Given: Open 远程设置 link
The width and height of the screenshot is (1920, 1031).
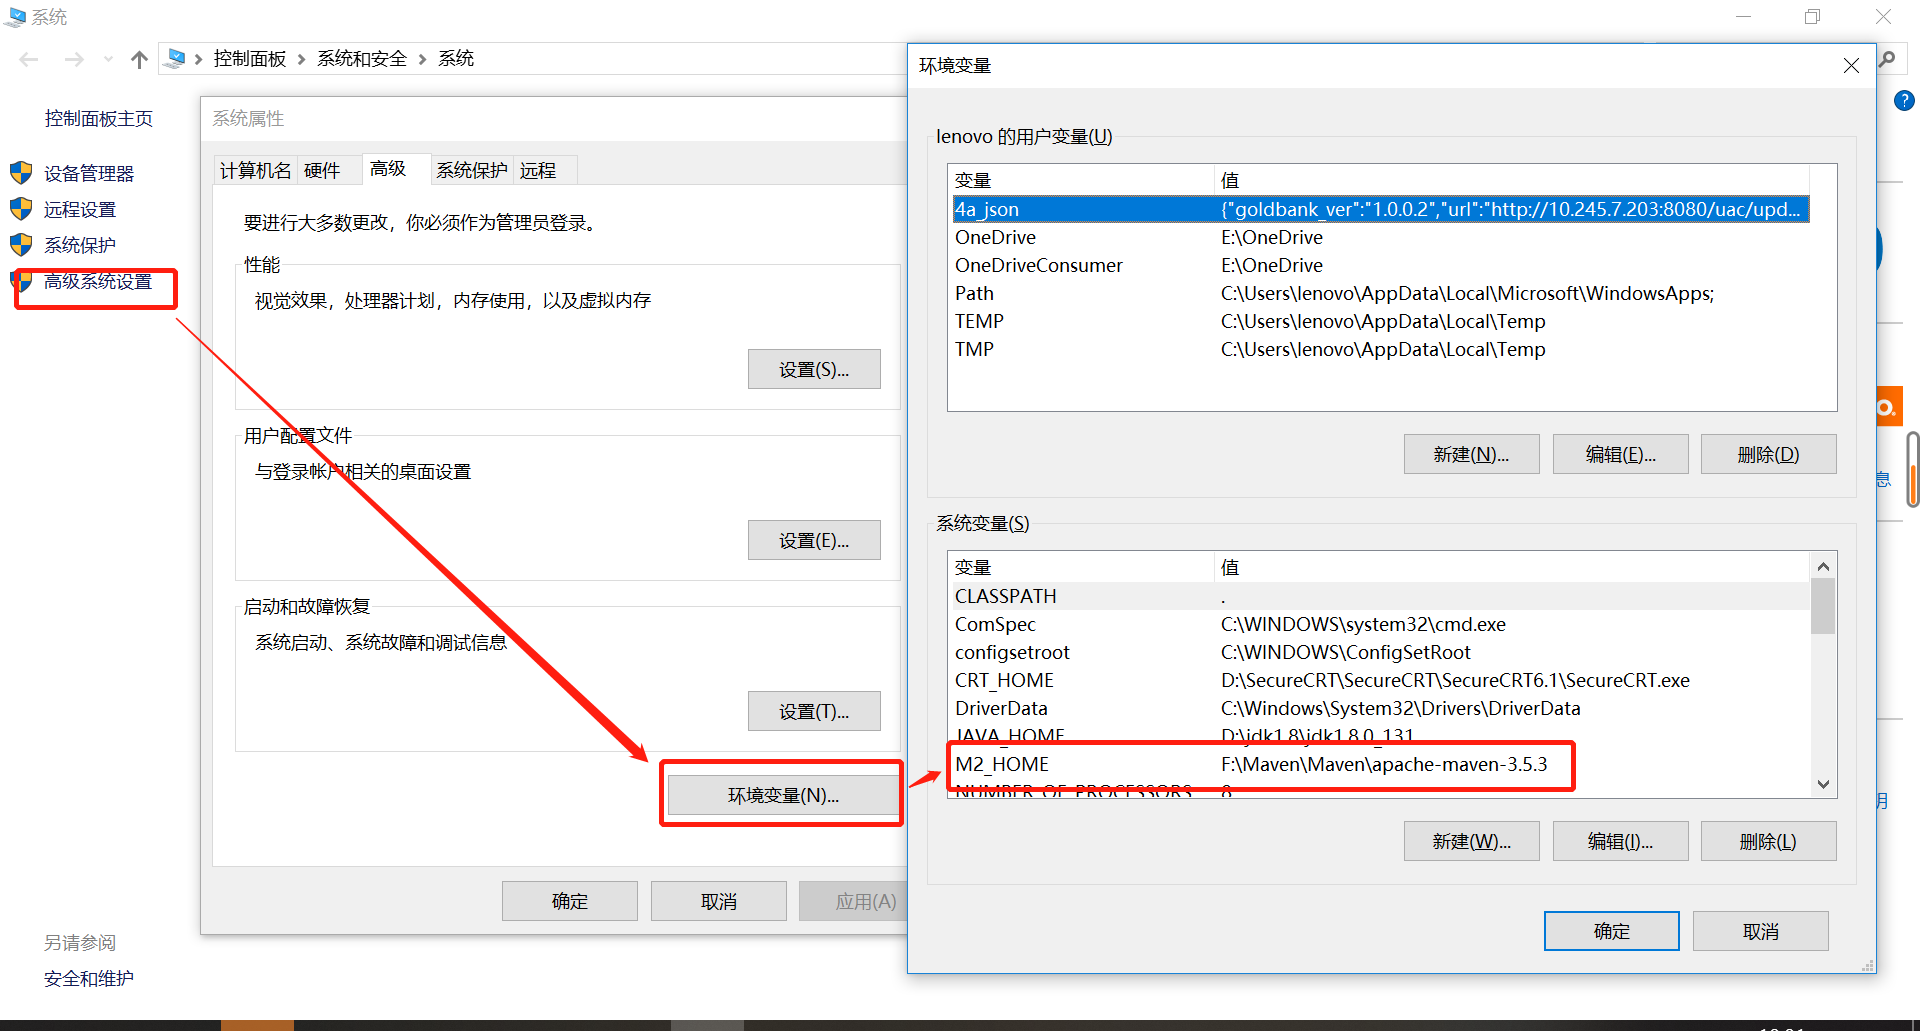Looking at the screenshot, I should (80, 210).
